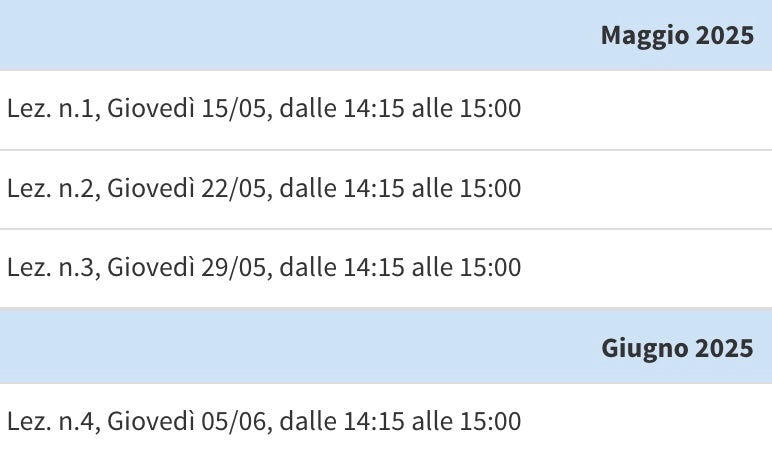The width and height of the screenshot is (772, 460).
Task: Select the Lez. n.2 lesson label
Action: [x=50, y=188]
